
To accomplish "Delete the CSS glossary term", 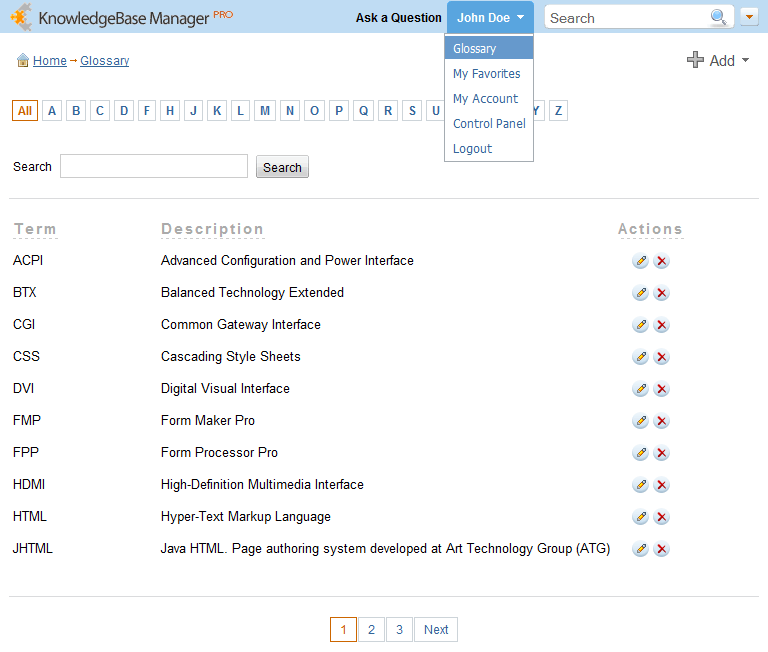I will tap(661, 357).
